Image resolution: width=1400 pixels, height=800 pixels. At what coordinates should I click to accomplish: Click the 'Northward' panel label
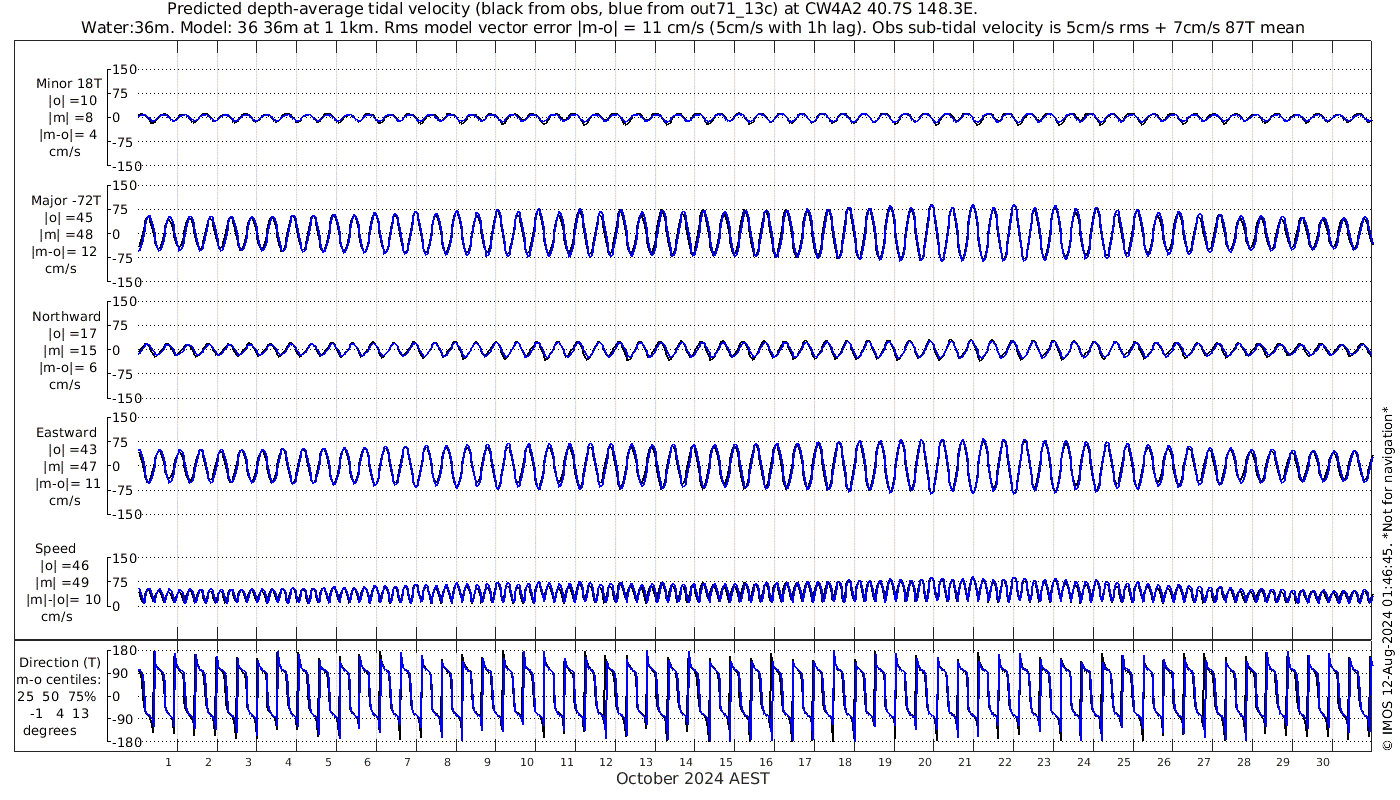66,317
